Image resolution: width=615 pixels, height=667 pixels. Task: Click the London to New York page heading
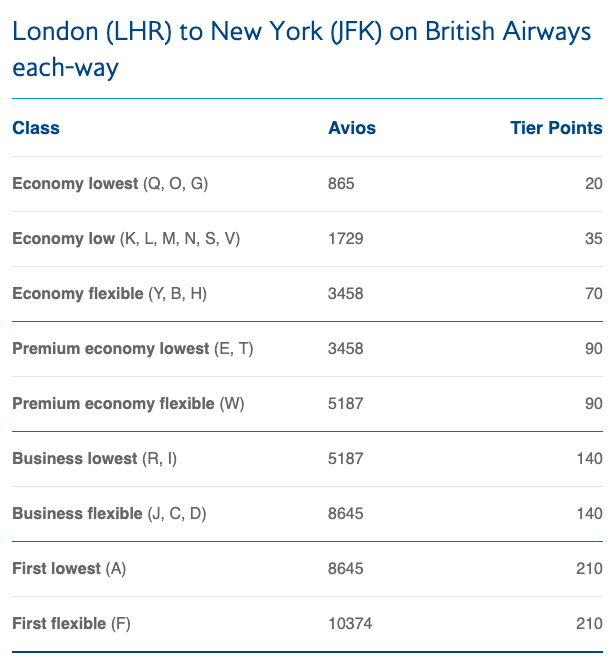(x=301, y=50)
